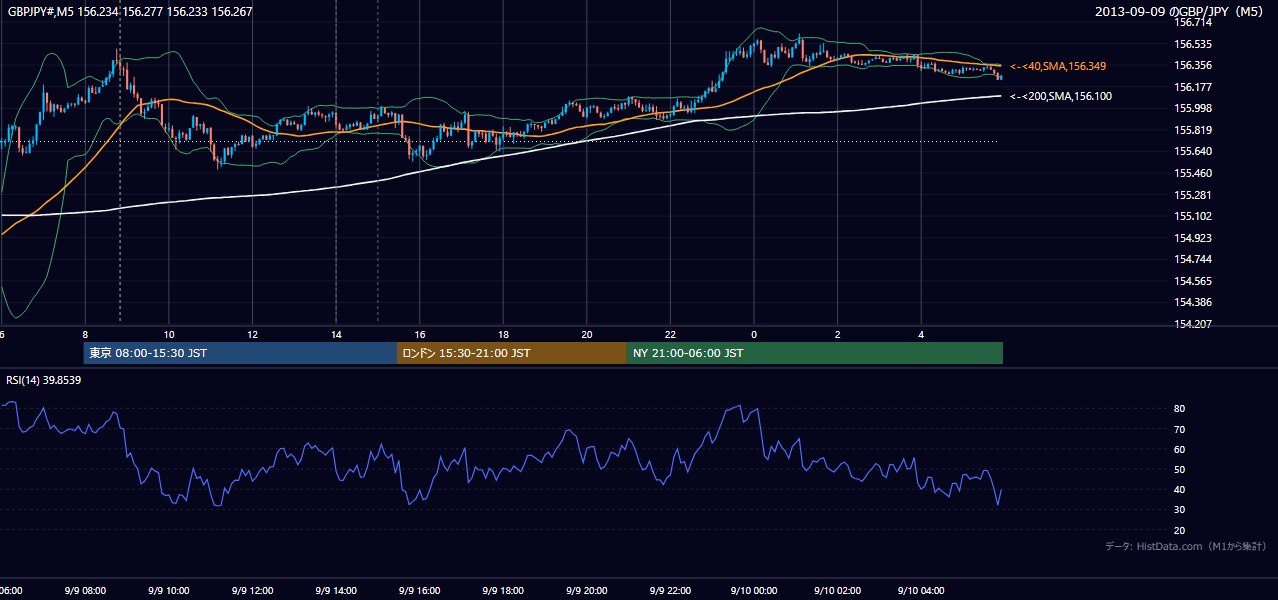Screen dimensions: 1278x600
Task: Click price level 155.460 on axis
Action: [1194, 173]
